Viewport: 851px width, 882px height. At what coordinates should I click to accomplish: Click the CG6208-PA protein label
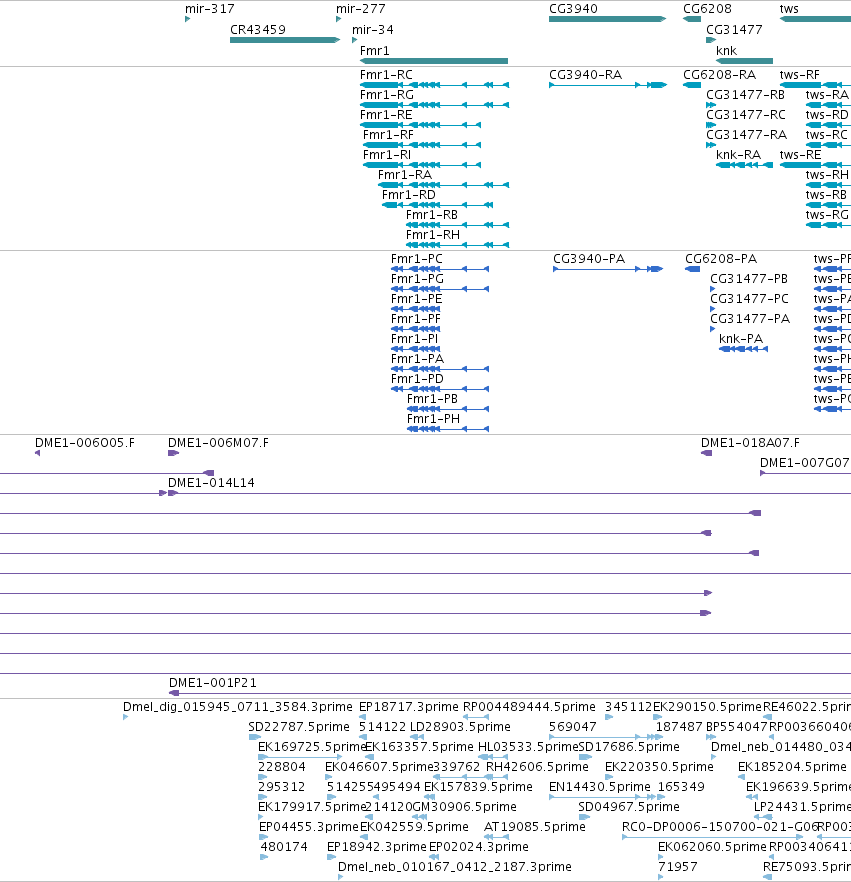(721, 259)
